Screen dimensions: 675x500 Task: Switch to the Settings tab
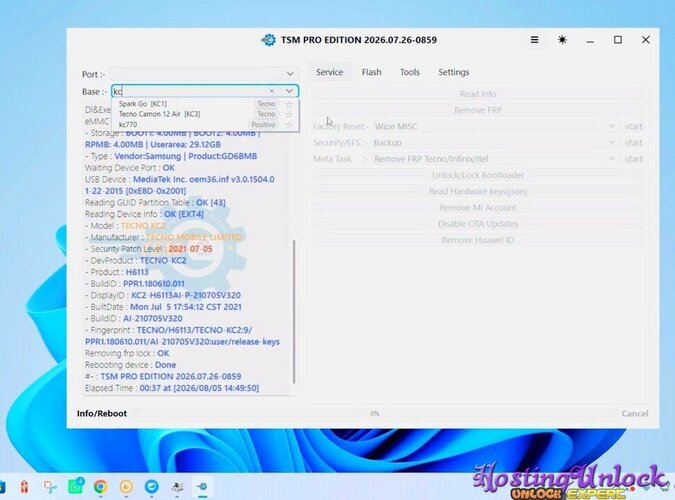coord(453,72)
